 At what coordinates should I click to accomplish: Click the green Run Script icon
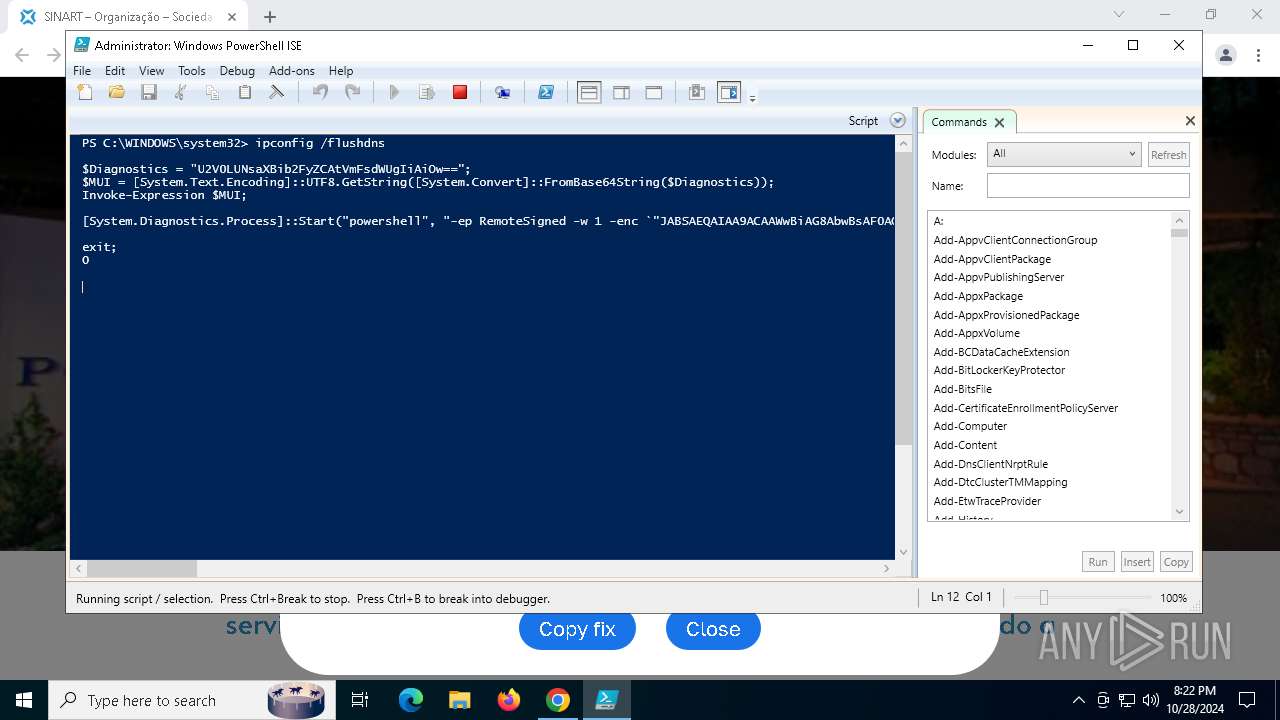click(394, 92)
